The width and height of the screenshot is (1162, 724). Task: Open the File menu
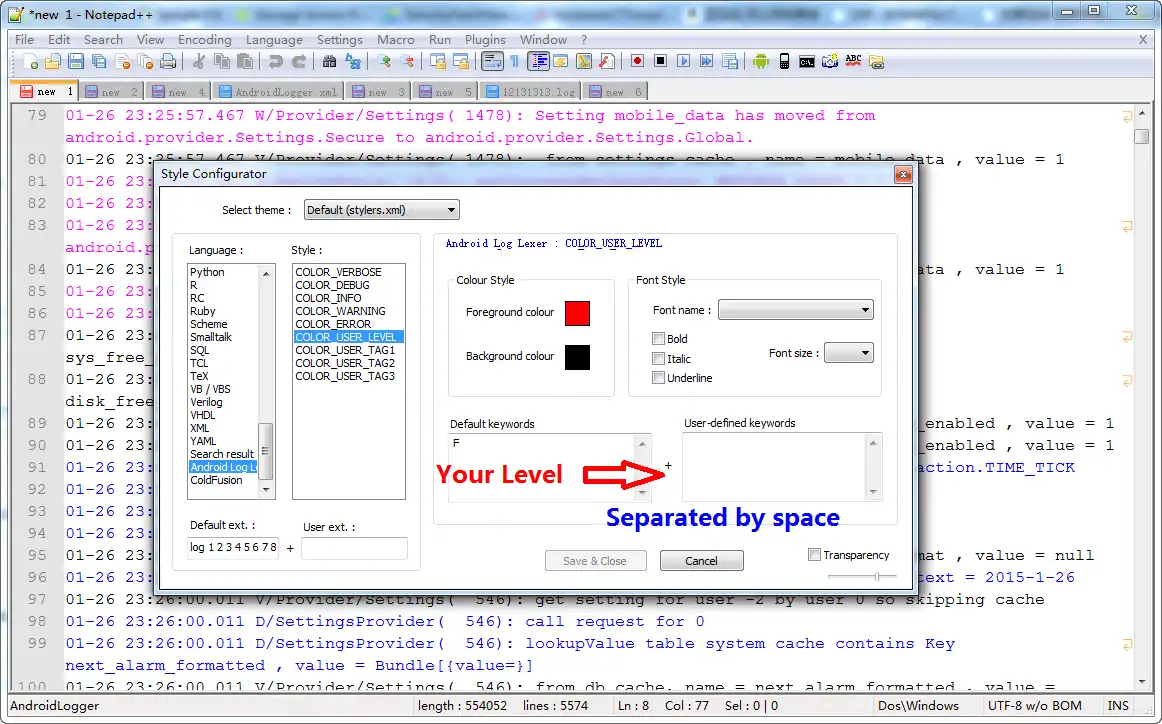[x=24, y=39]
